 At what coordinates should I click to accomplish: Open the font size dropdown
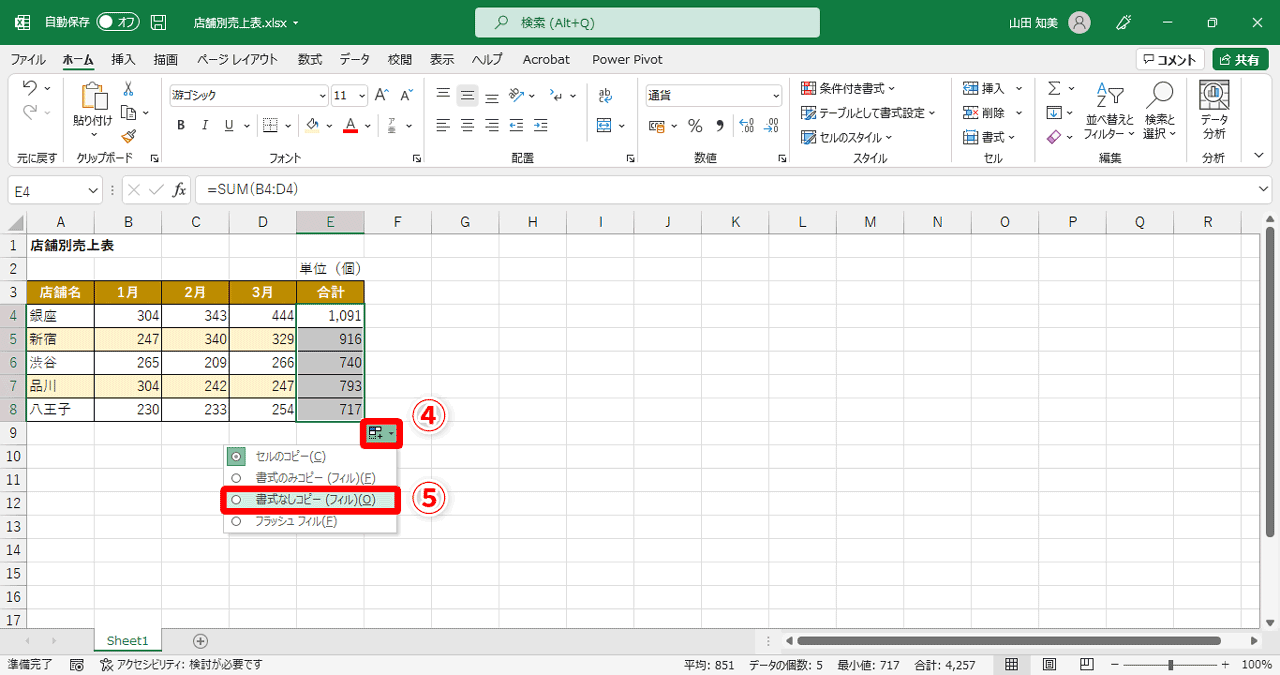[x=362, y=96]
